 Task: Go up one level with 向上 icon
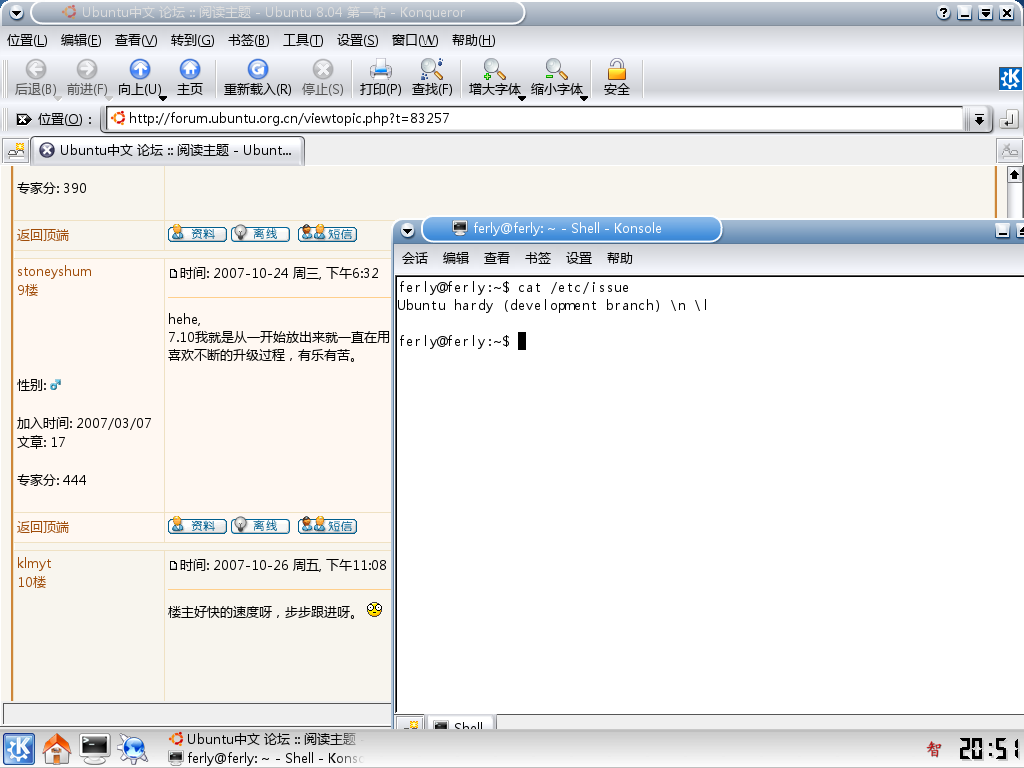click(x=140, y=69)
